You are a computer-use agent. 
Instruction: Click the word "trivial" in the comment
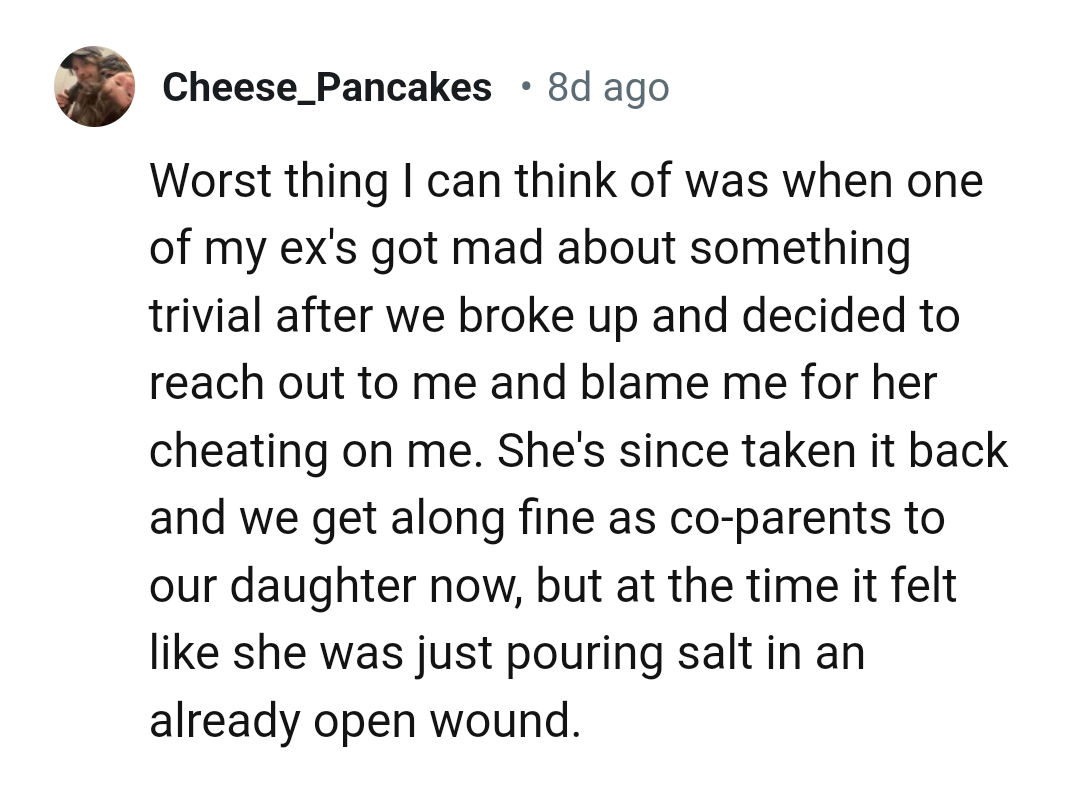pyautogui.click(x=206, y=316)
